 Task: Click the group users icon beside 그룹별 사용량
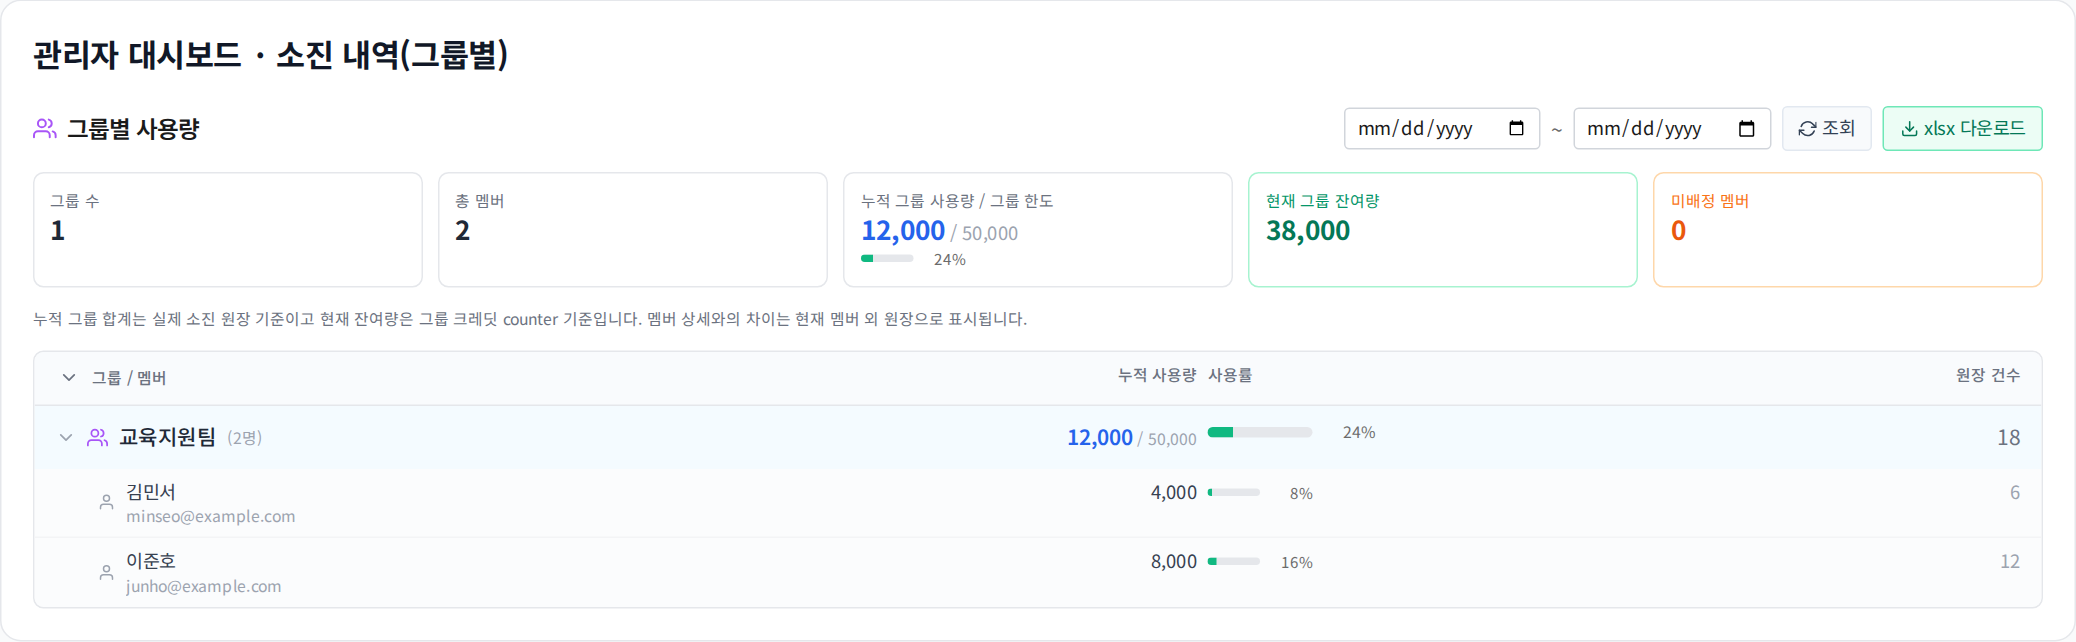[x=45, y=128]
